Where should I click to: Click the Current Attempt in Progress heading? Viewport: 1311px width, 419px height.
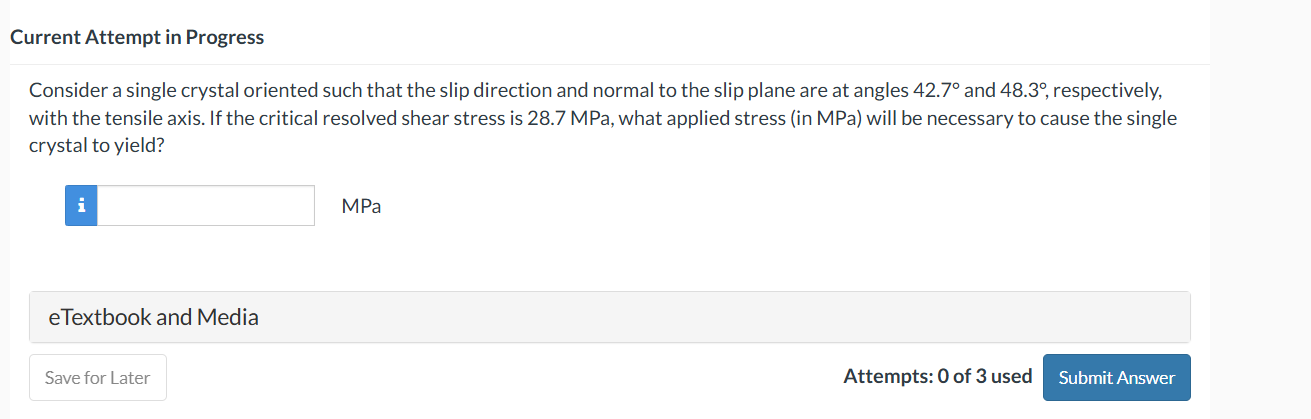pos(137,37)
